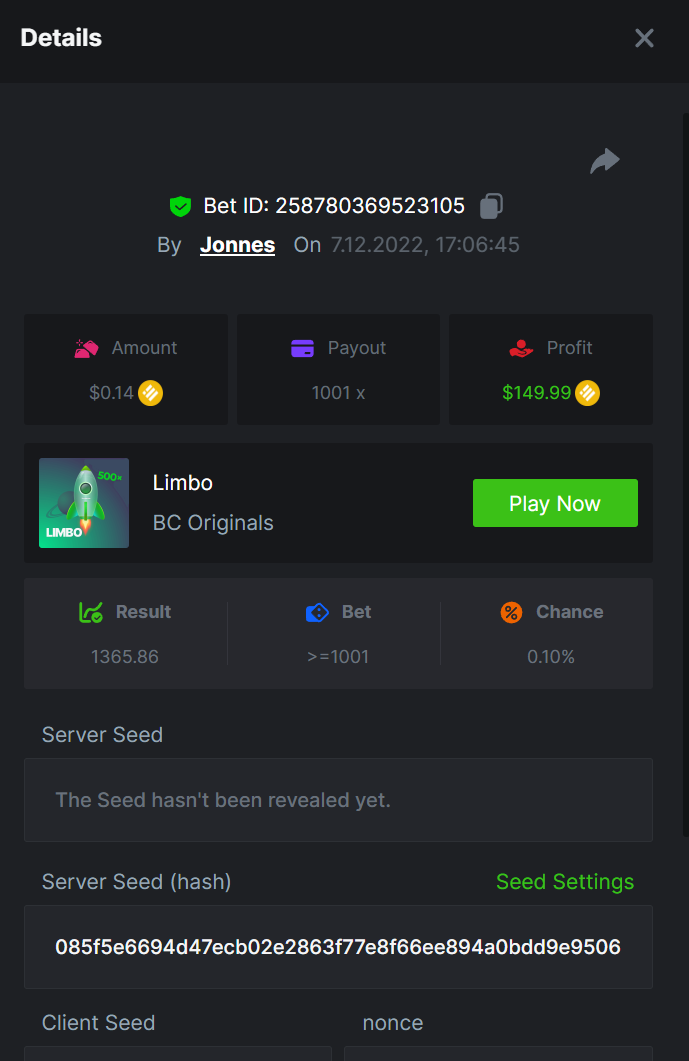This screenshot has width=689, height=1061.
Task: Click the green Result chart icon
Action: 91,612
